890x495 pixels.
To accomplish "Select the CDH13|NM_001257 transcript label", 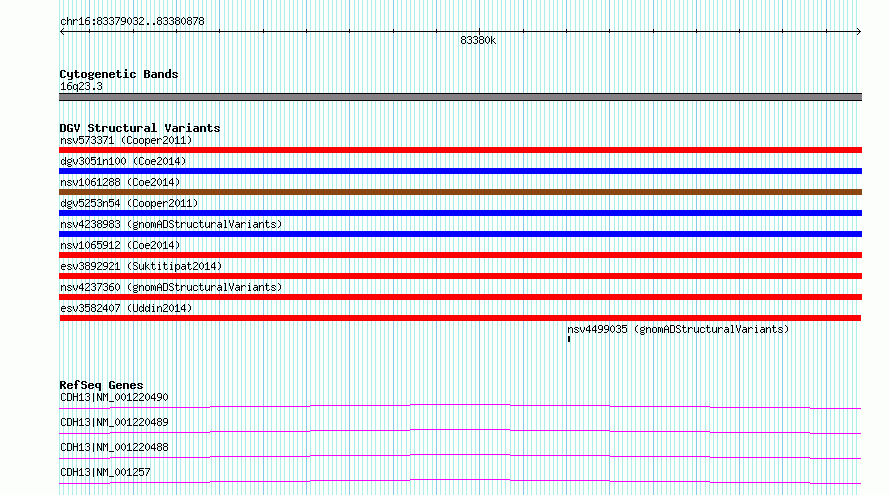I will point(105,472).
